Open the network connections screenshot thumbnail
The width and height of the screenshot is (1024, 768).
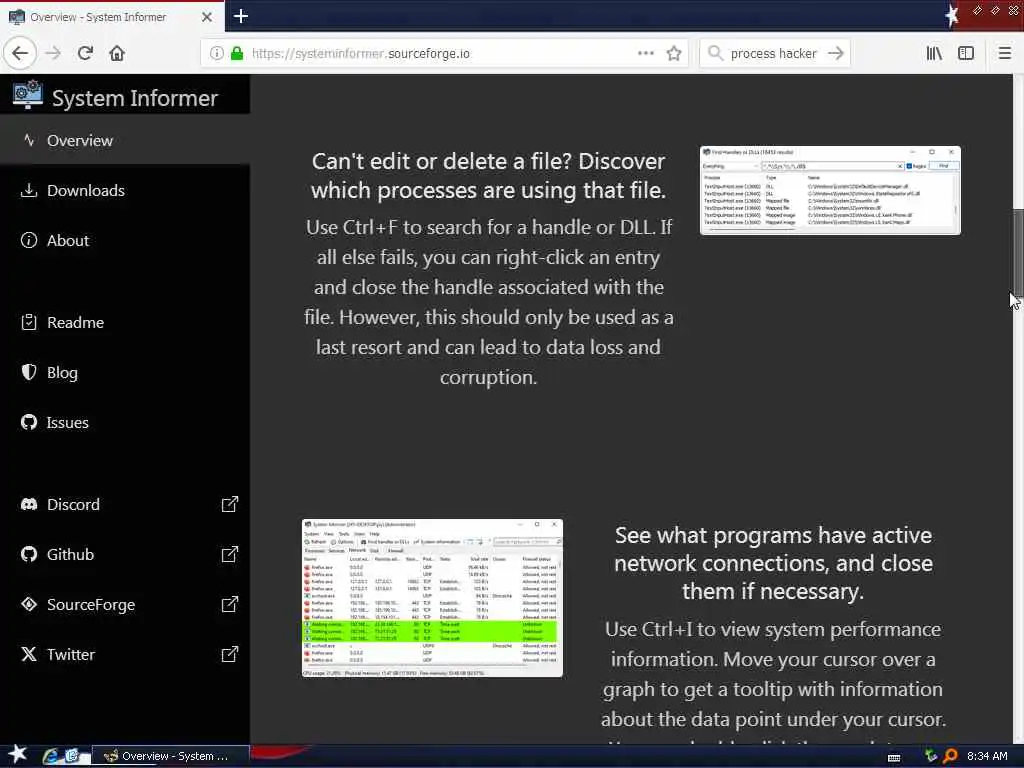click(x=432, y=598)
